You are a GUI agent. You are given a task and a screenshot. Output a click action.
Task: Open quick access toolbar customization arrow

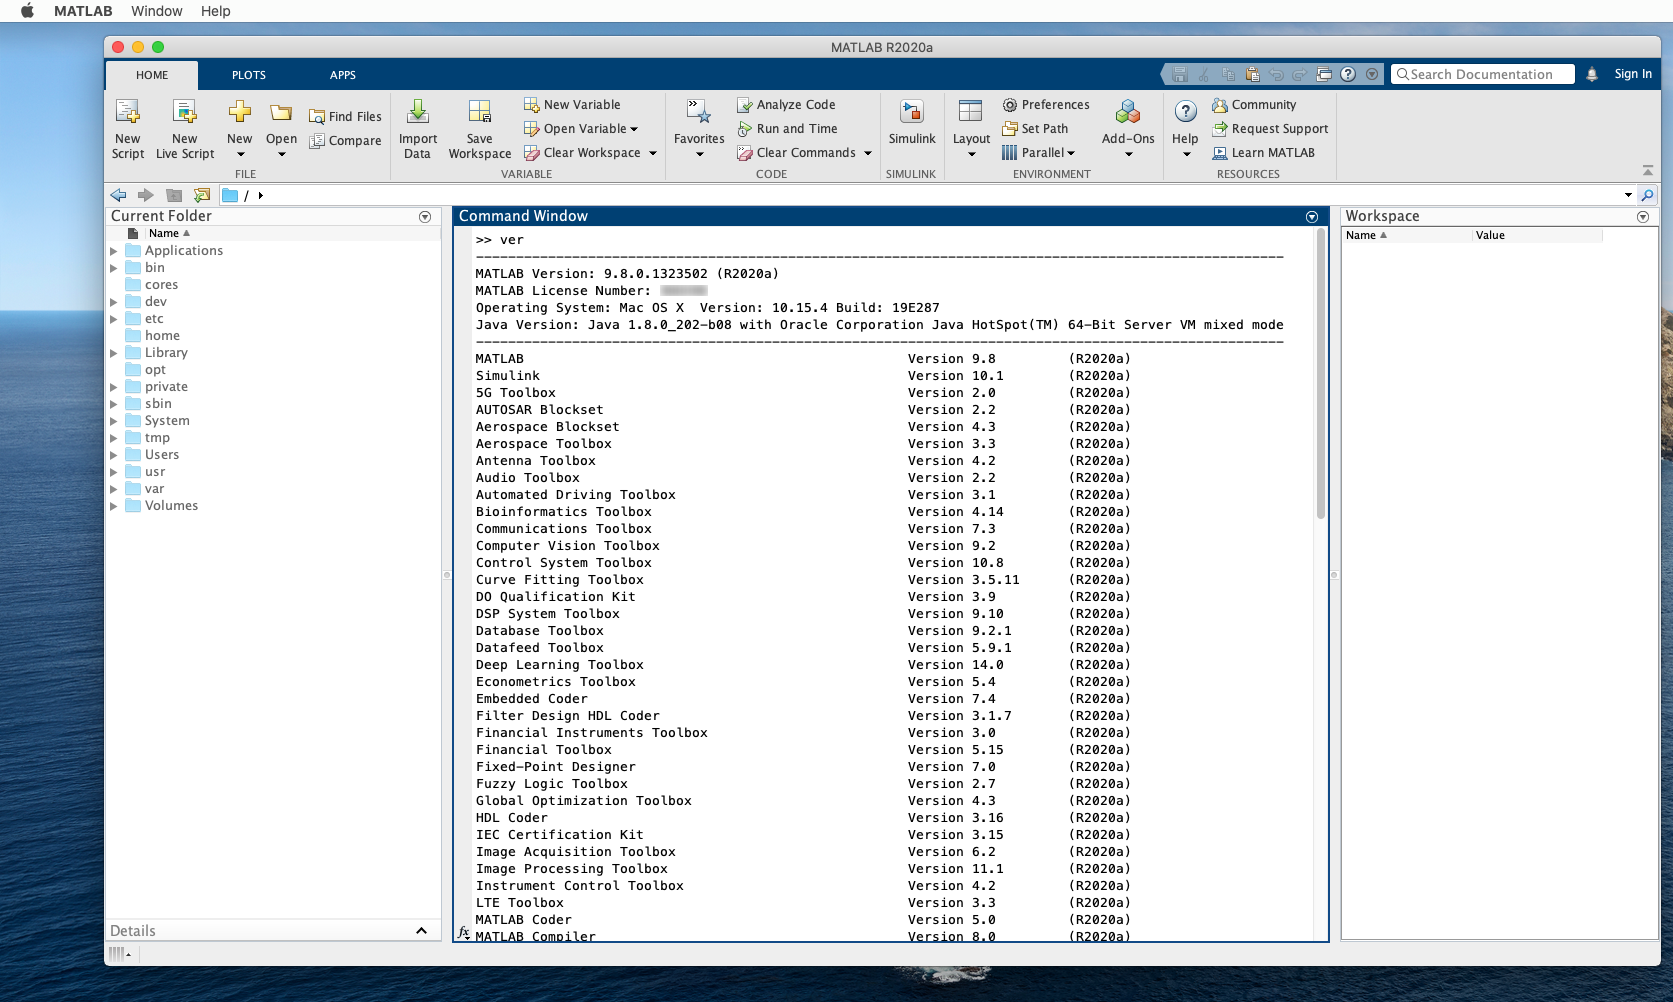[1372, 74]
